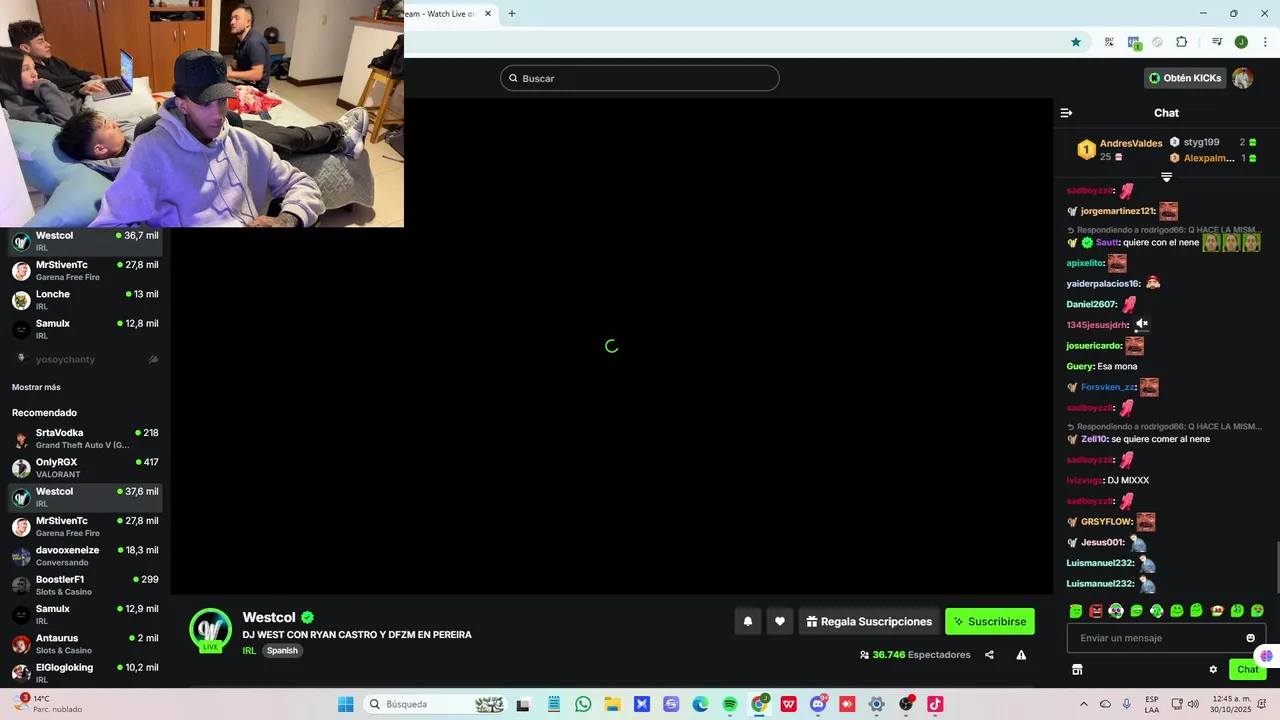
Task: Select the angry red emote in quick bar
Action: coord(1096,611)
